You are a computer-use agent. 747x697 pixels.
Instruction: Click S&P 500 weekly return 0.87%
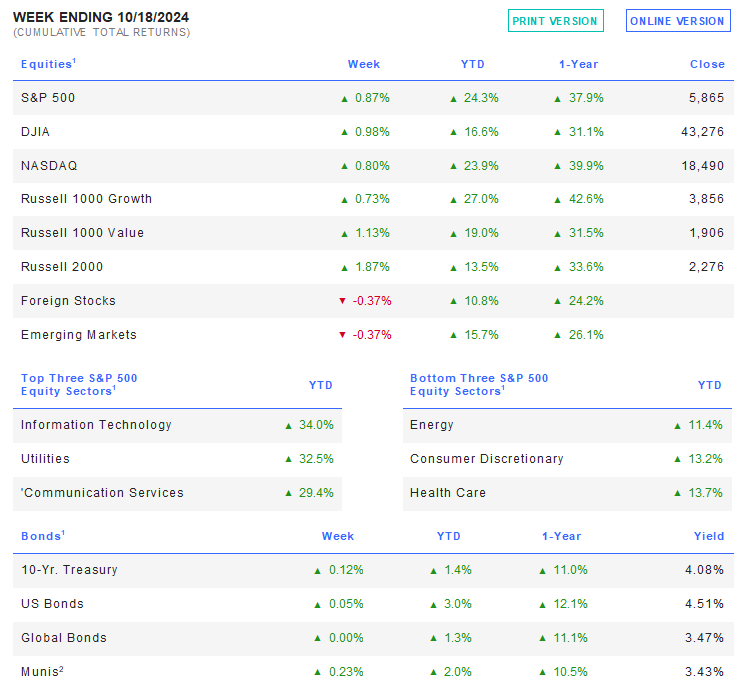(x=372, y=98)
